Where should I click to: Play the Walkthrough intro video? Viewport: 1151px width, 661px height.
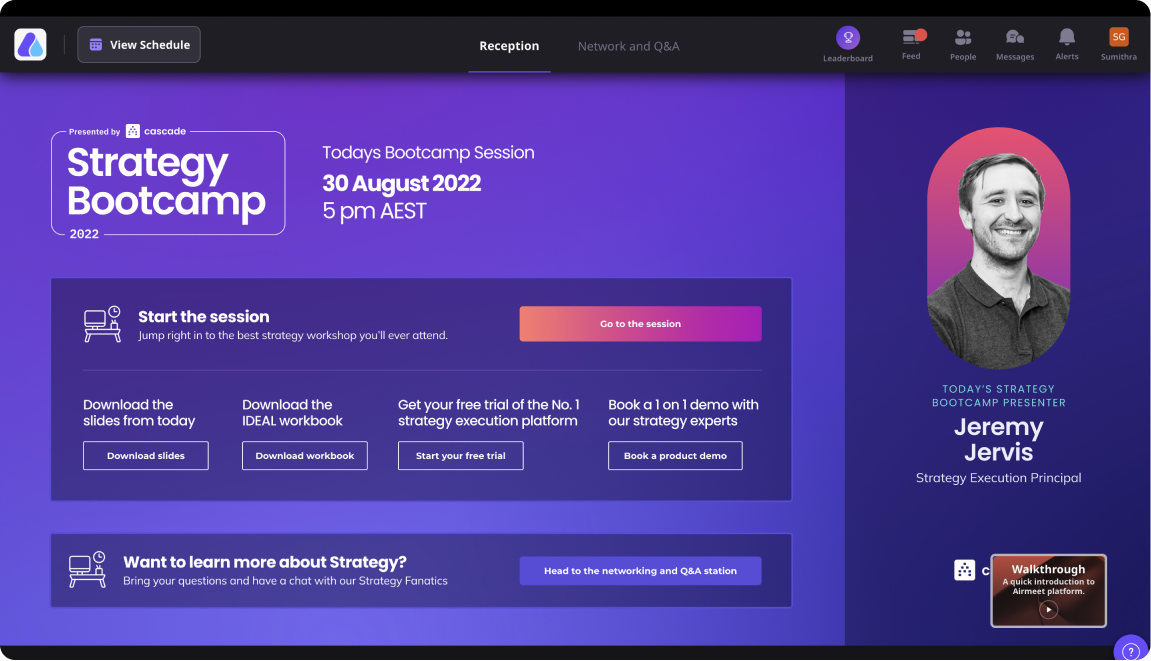pyautogui.click(x=1048, y=610)
